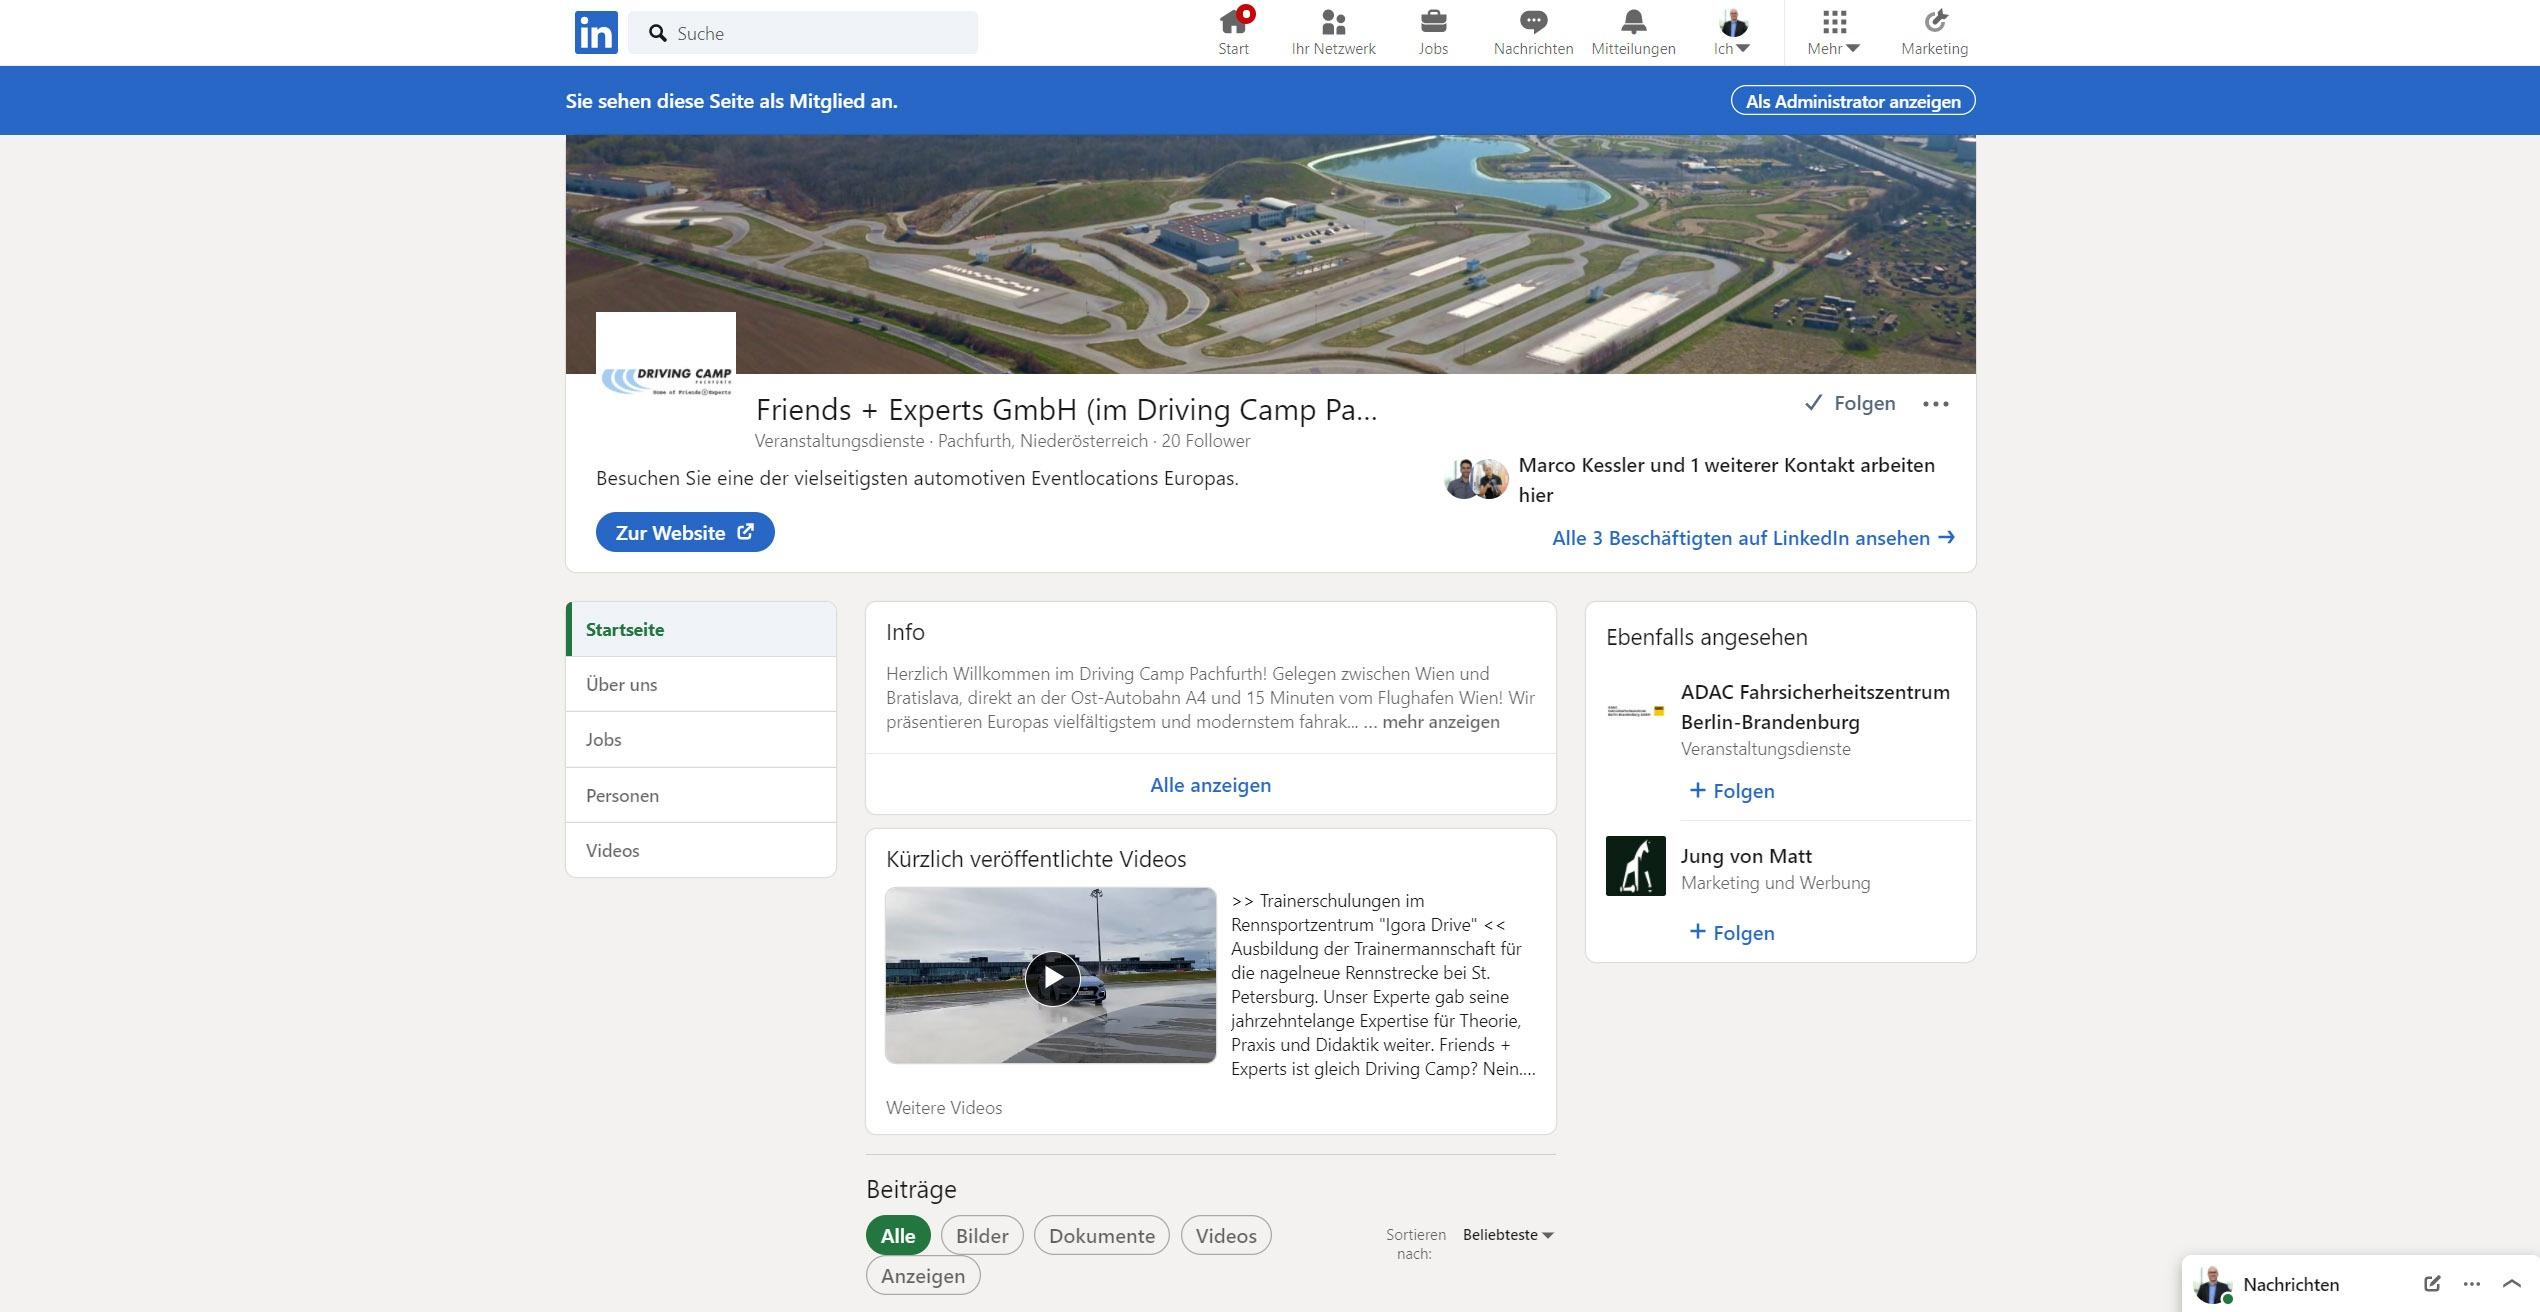This screenshot has width=2540, height=1312.
Task: Click the ADAC company logo
Action: click(1636, 711)
